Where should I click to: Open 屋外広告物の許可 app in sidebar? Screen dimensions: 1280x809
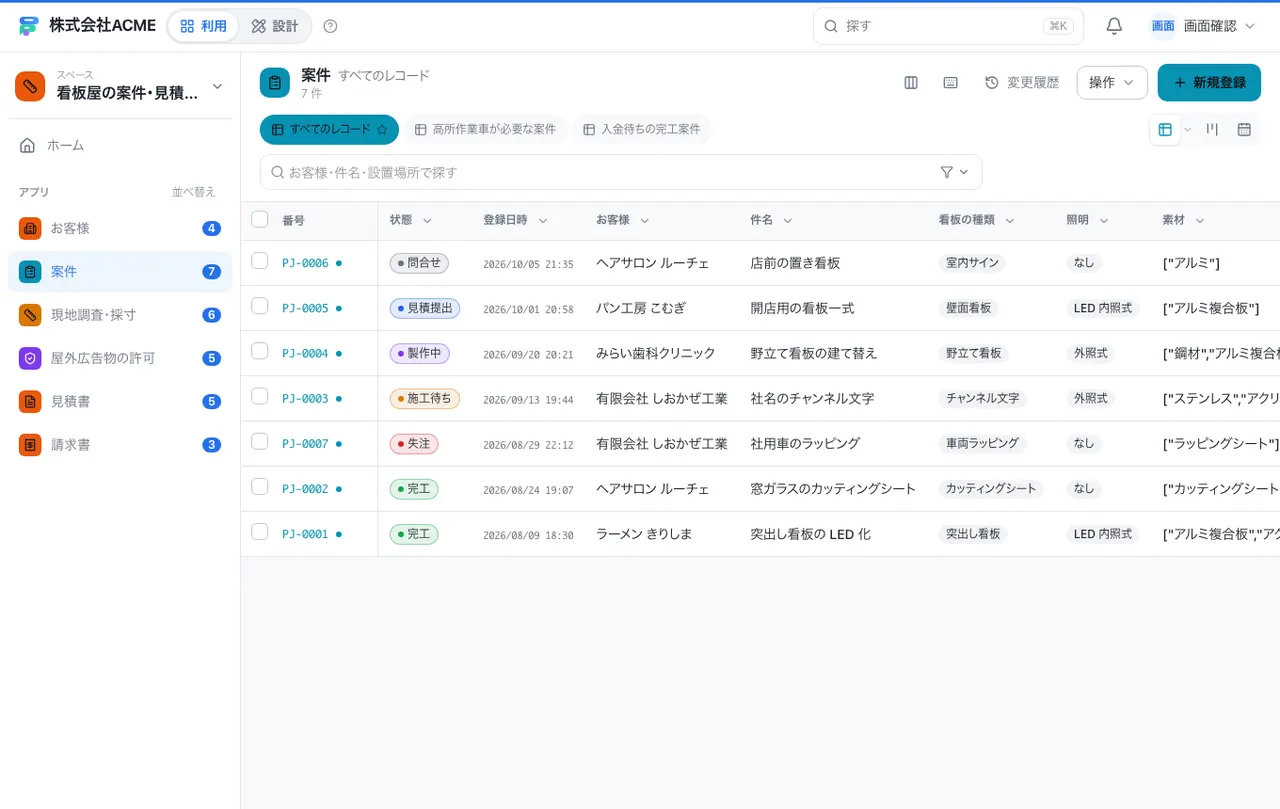[120, 358]
